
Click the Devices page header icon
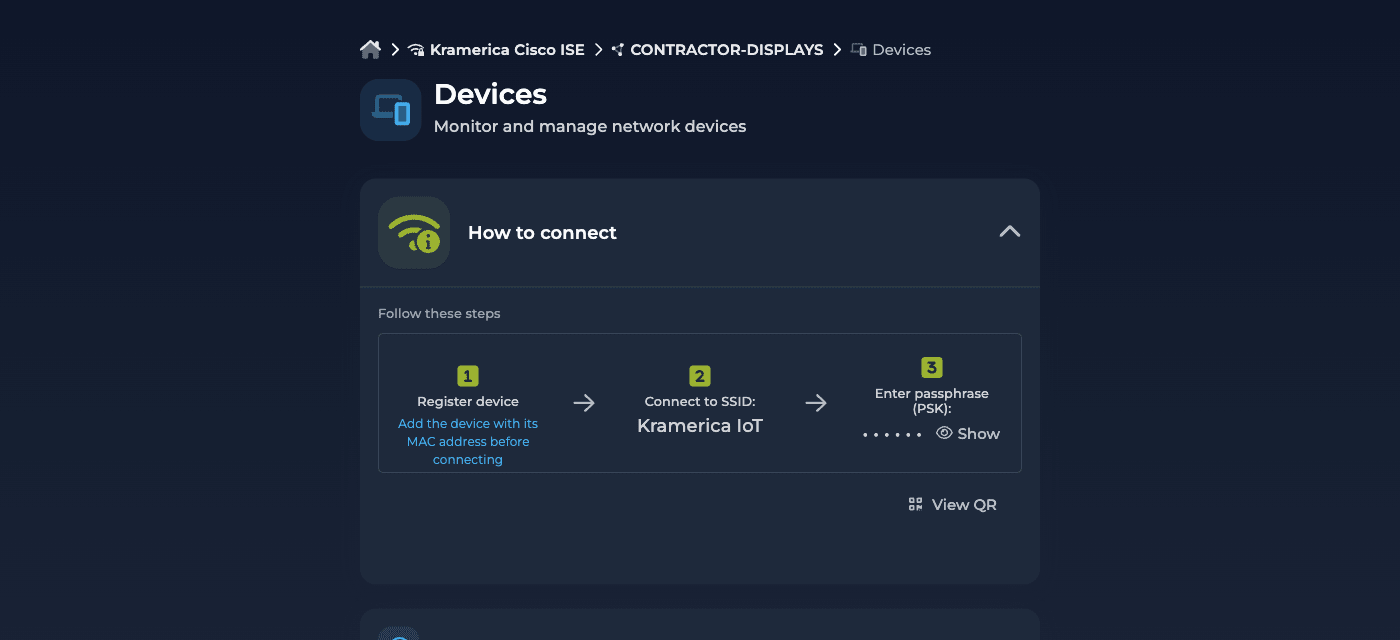[391, 110]
